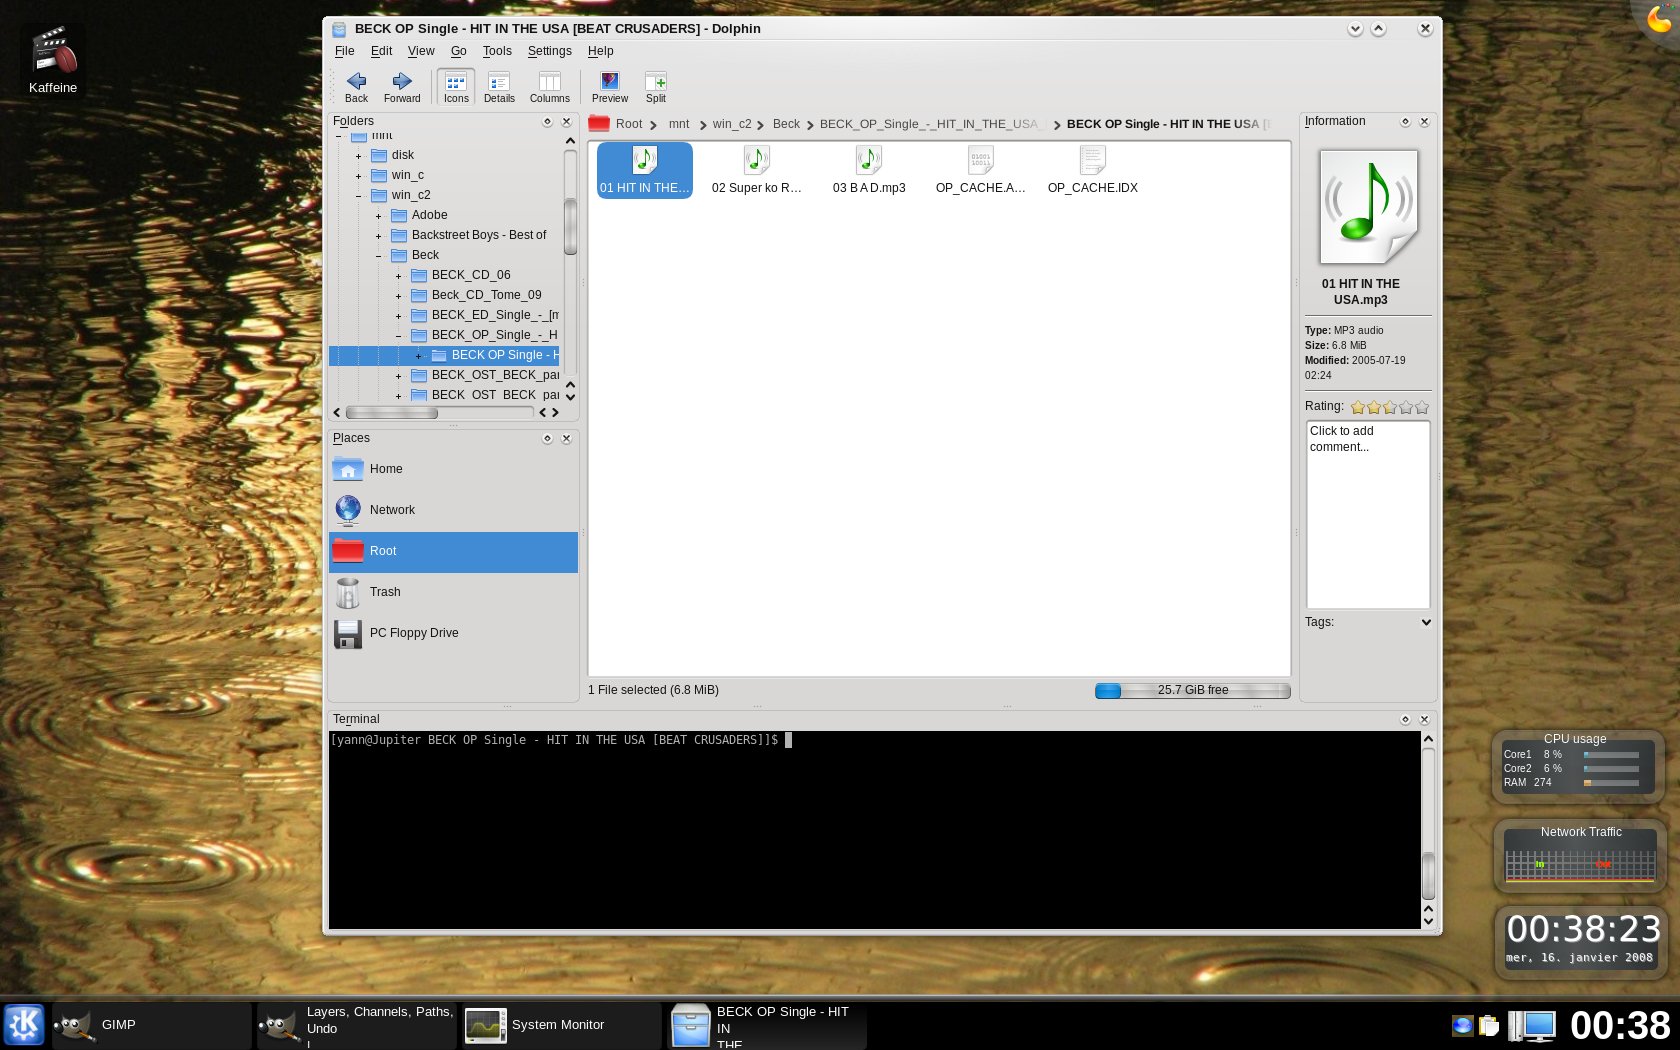Screen dimensions: 1680x1050
Task: Expand the disk folder tree node
Action: pos(359,156)
